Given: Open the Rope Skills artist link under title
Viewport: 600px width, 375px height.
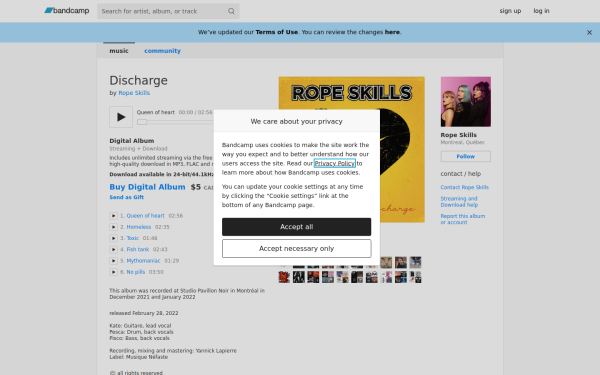Looking at the screenshot, I should click(134, 93).
